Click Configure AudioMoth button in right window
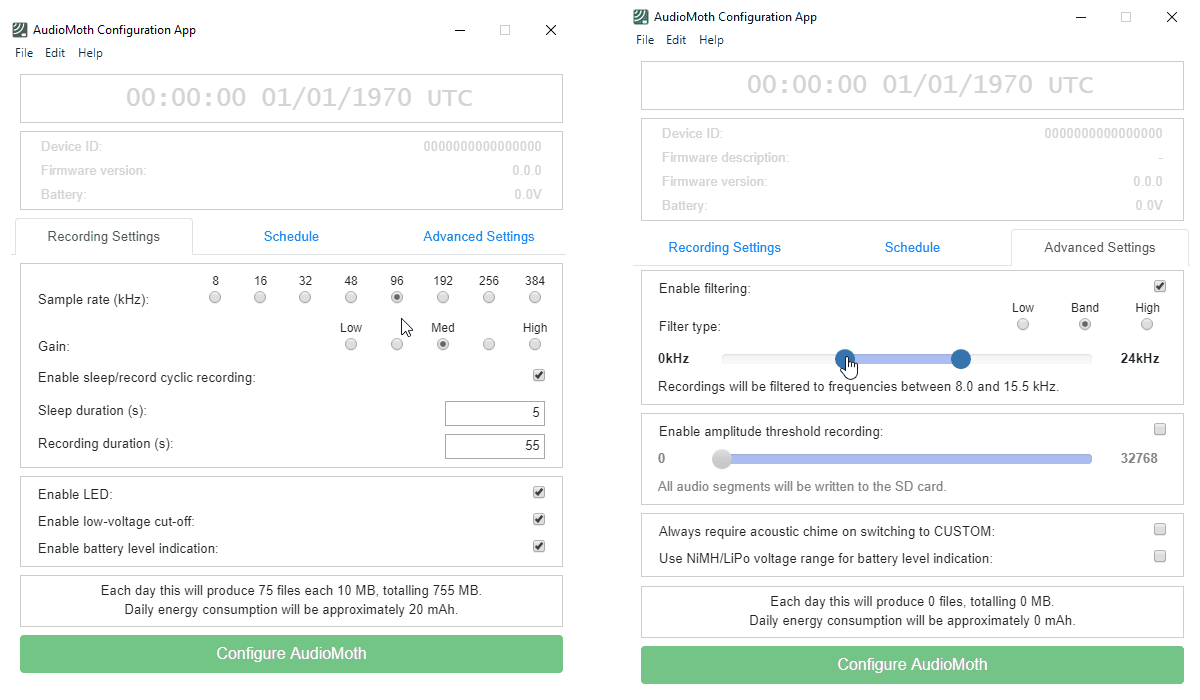 pyautogui.click(x=912, y=665)
